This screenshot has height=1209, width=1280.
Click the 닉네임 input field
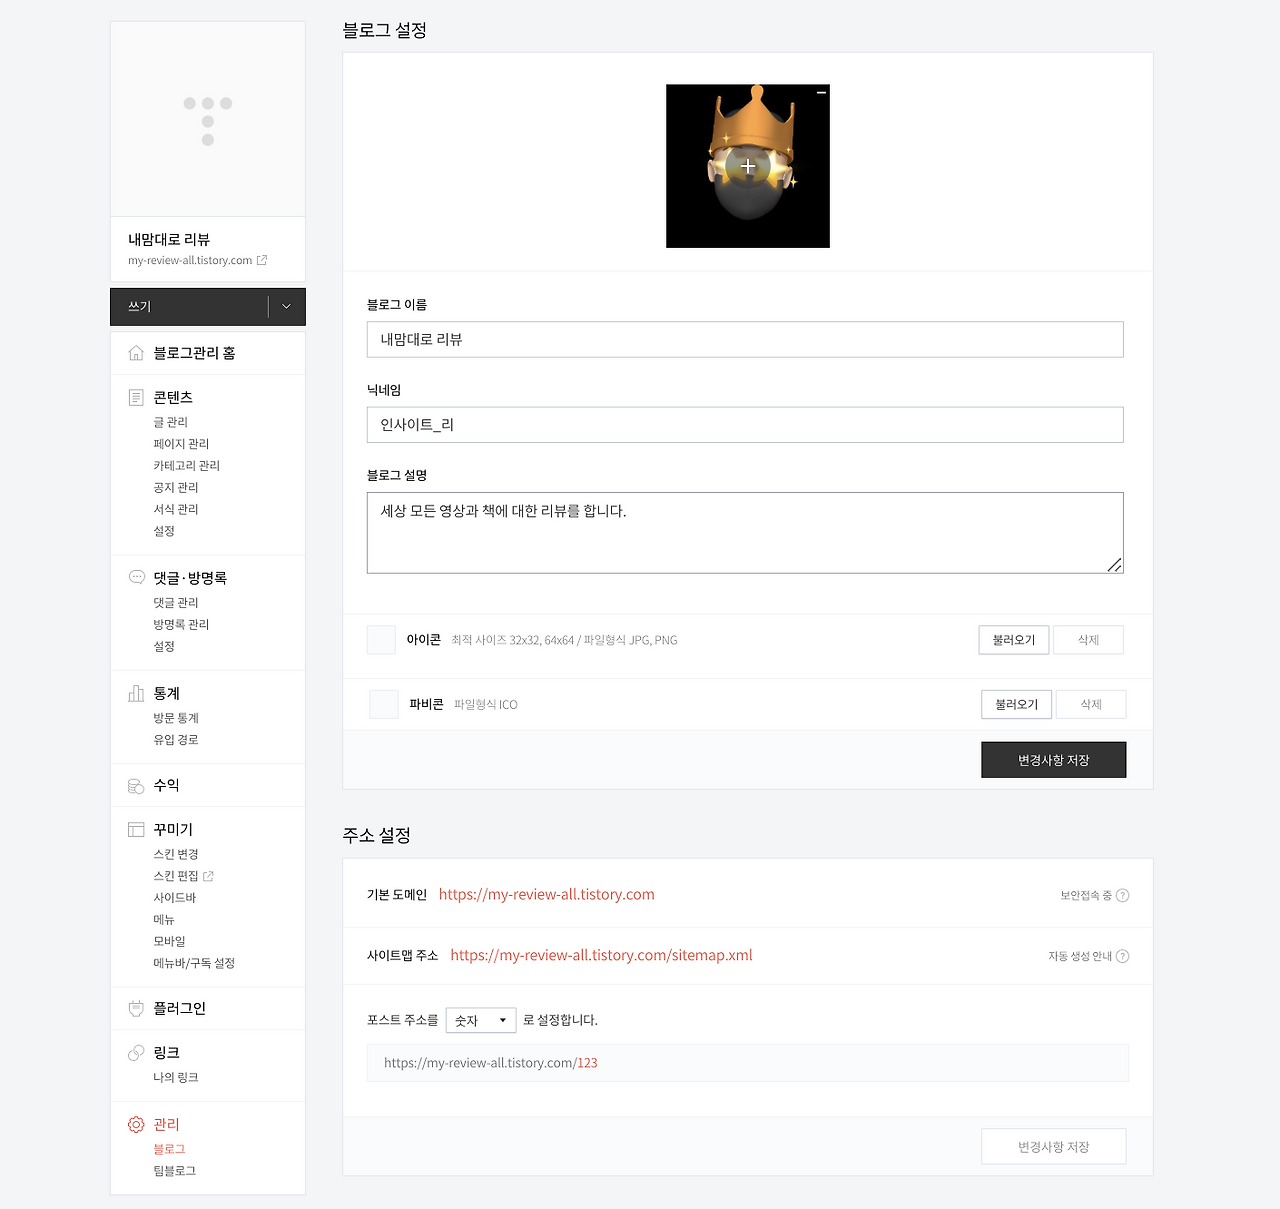click(745, 425)
